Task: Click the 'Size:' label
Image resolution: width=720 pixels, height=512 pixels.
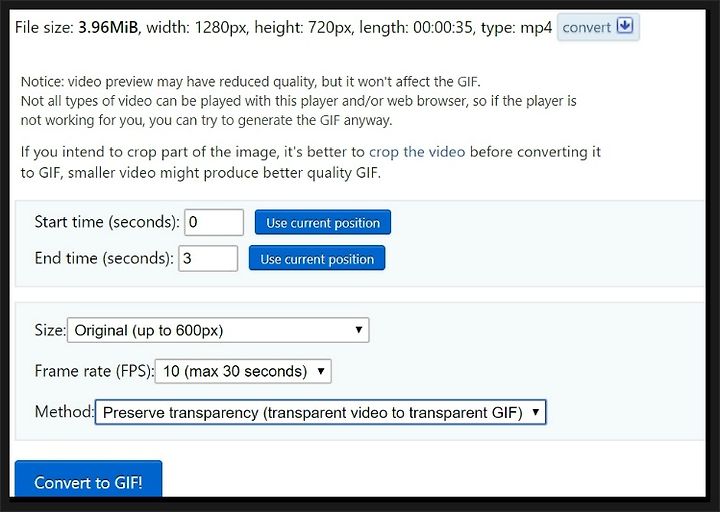Action: point(51,330)
